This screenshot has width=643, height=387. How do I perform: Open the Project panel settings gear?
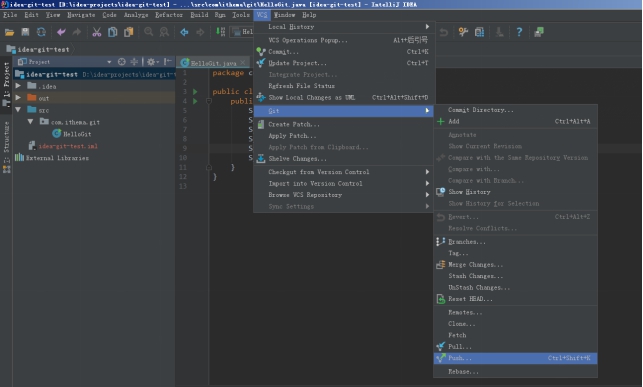[x=151, y=62]
